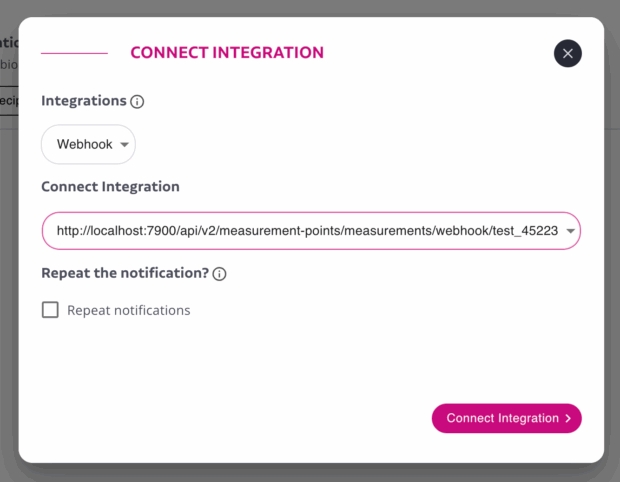The image size is (620, 482).
Task: Click the info icon beside Repeat the notification
Action: coord(220,274)
